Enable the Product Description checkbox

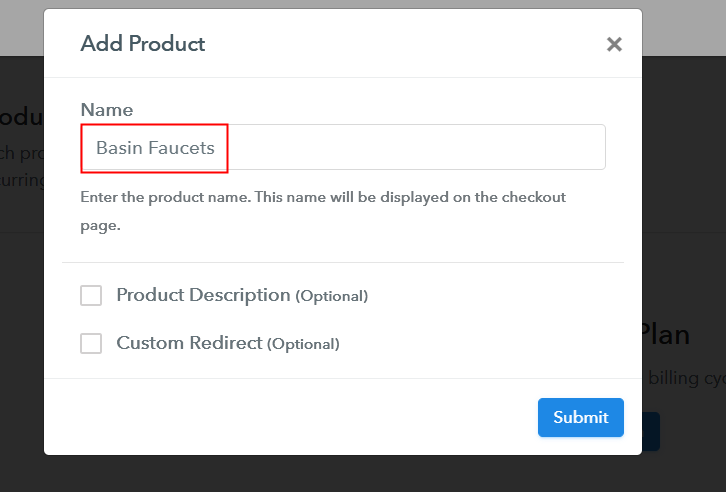pyautogui.click(x=91, y=295)
